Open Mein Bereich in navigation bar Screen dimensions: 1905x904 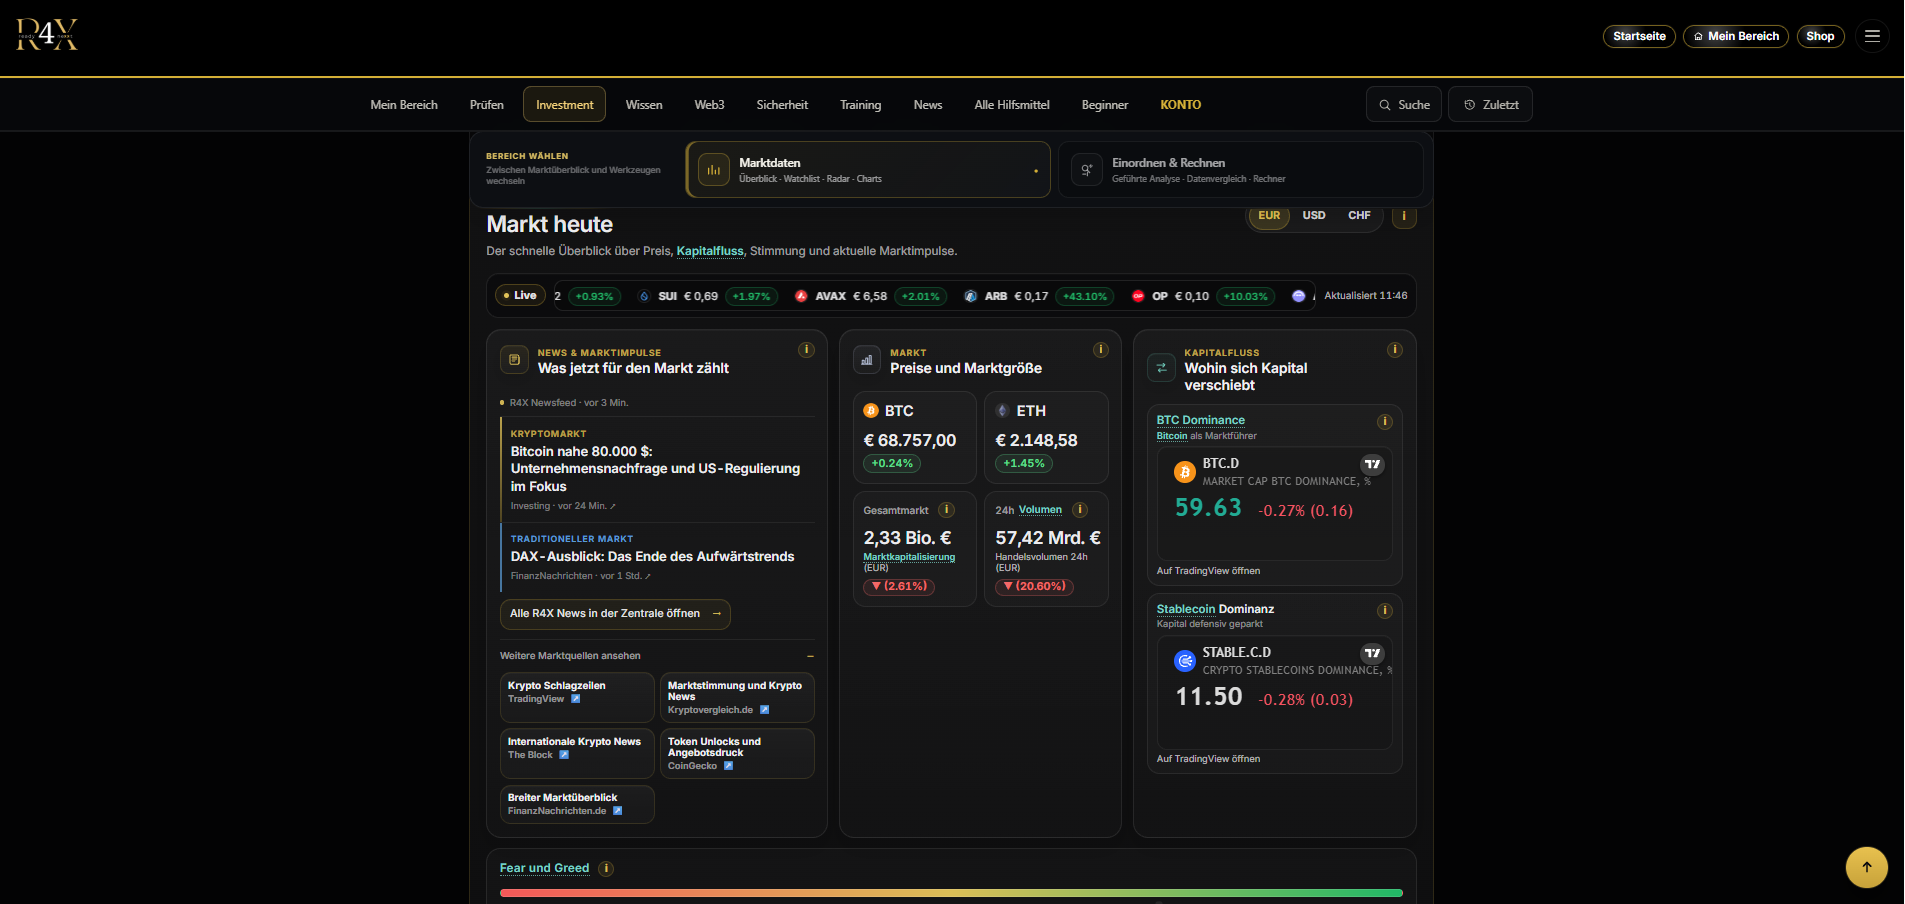tap(404, 105)
